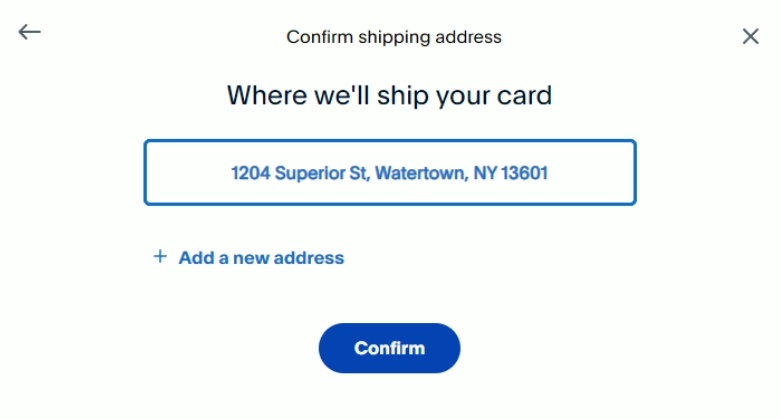The width and height of the screenshot is (781, 419).
Task: Select the 1204 Superior St address
Action: click(x=389, y=173)
